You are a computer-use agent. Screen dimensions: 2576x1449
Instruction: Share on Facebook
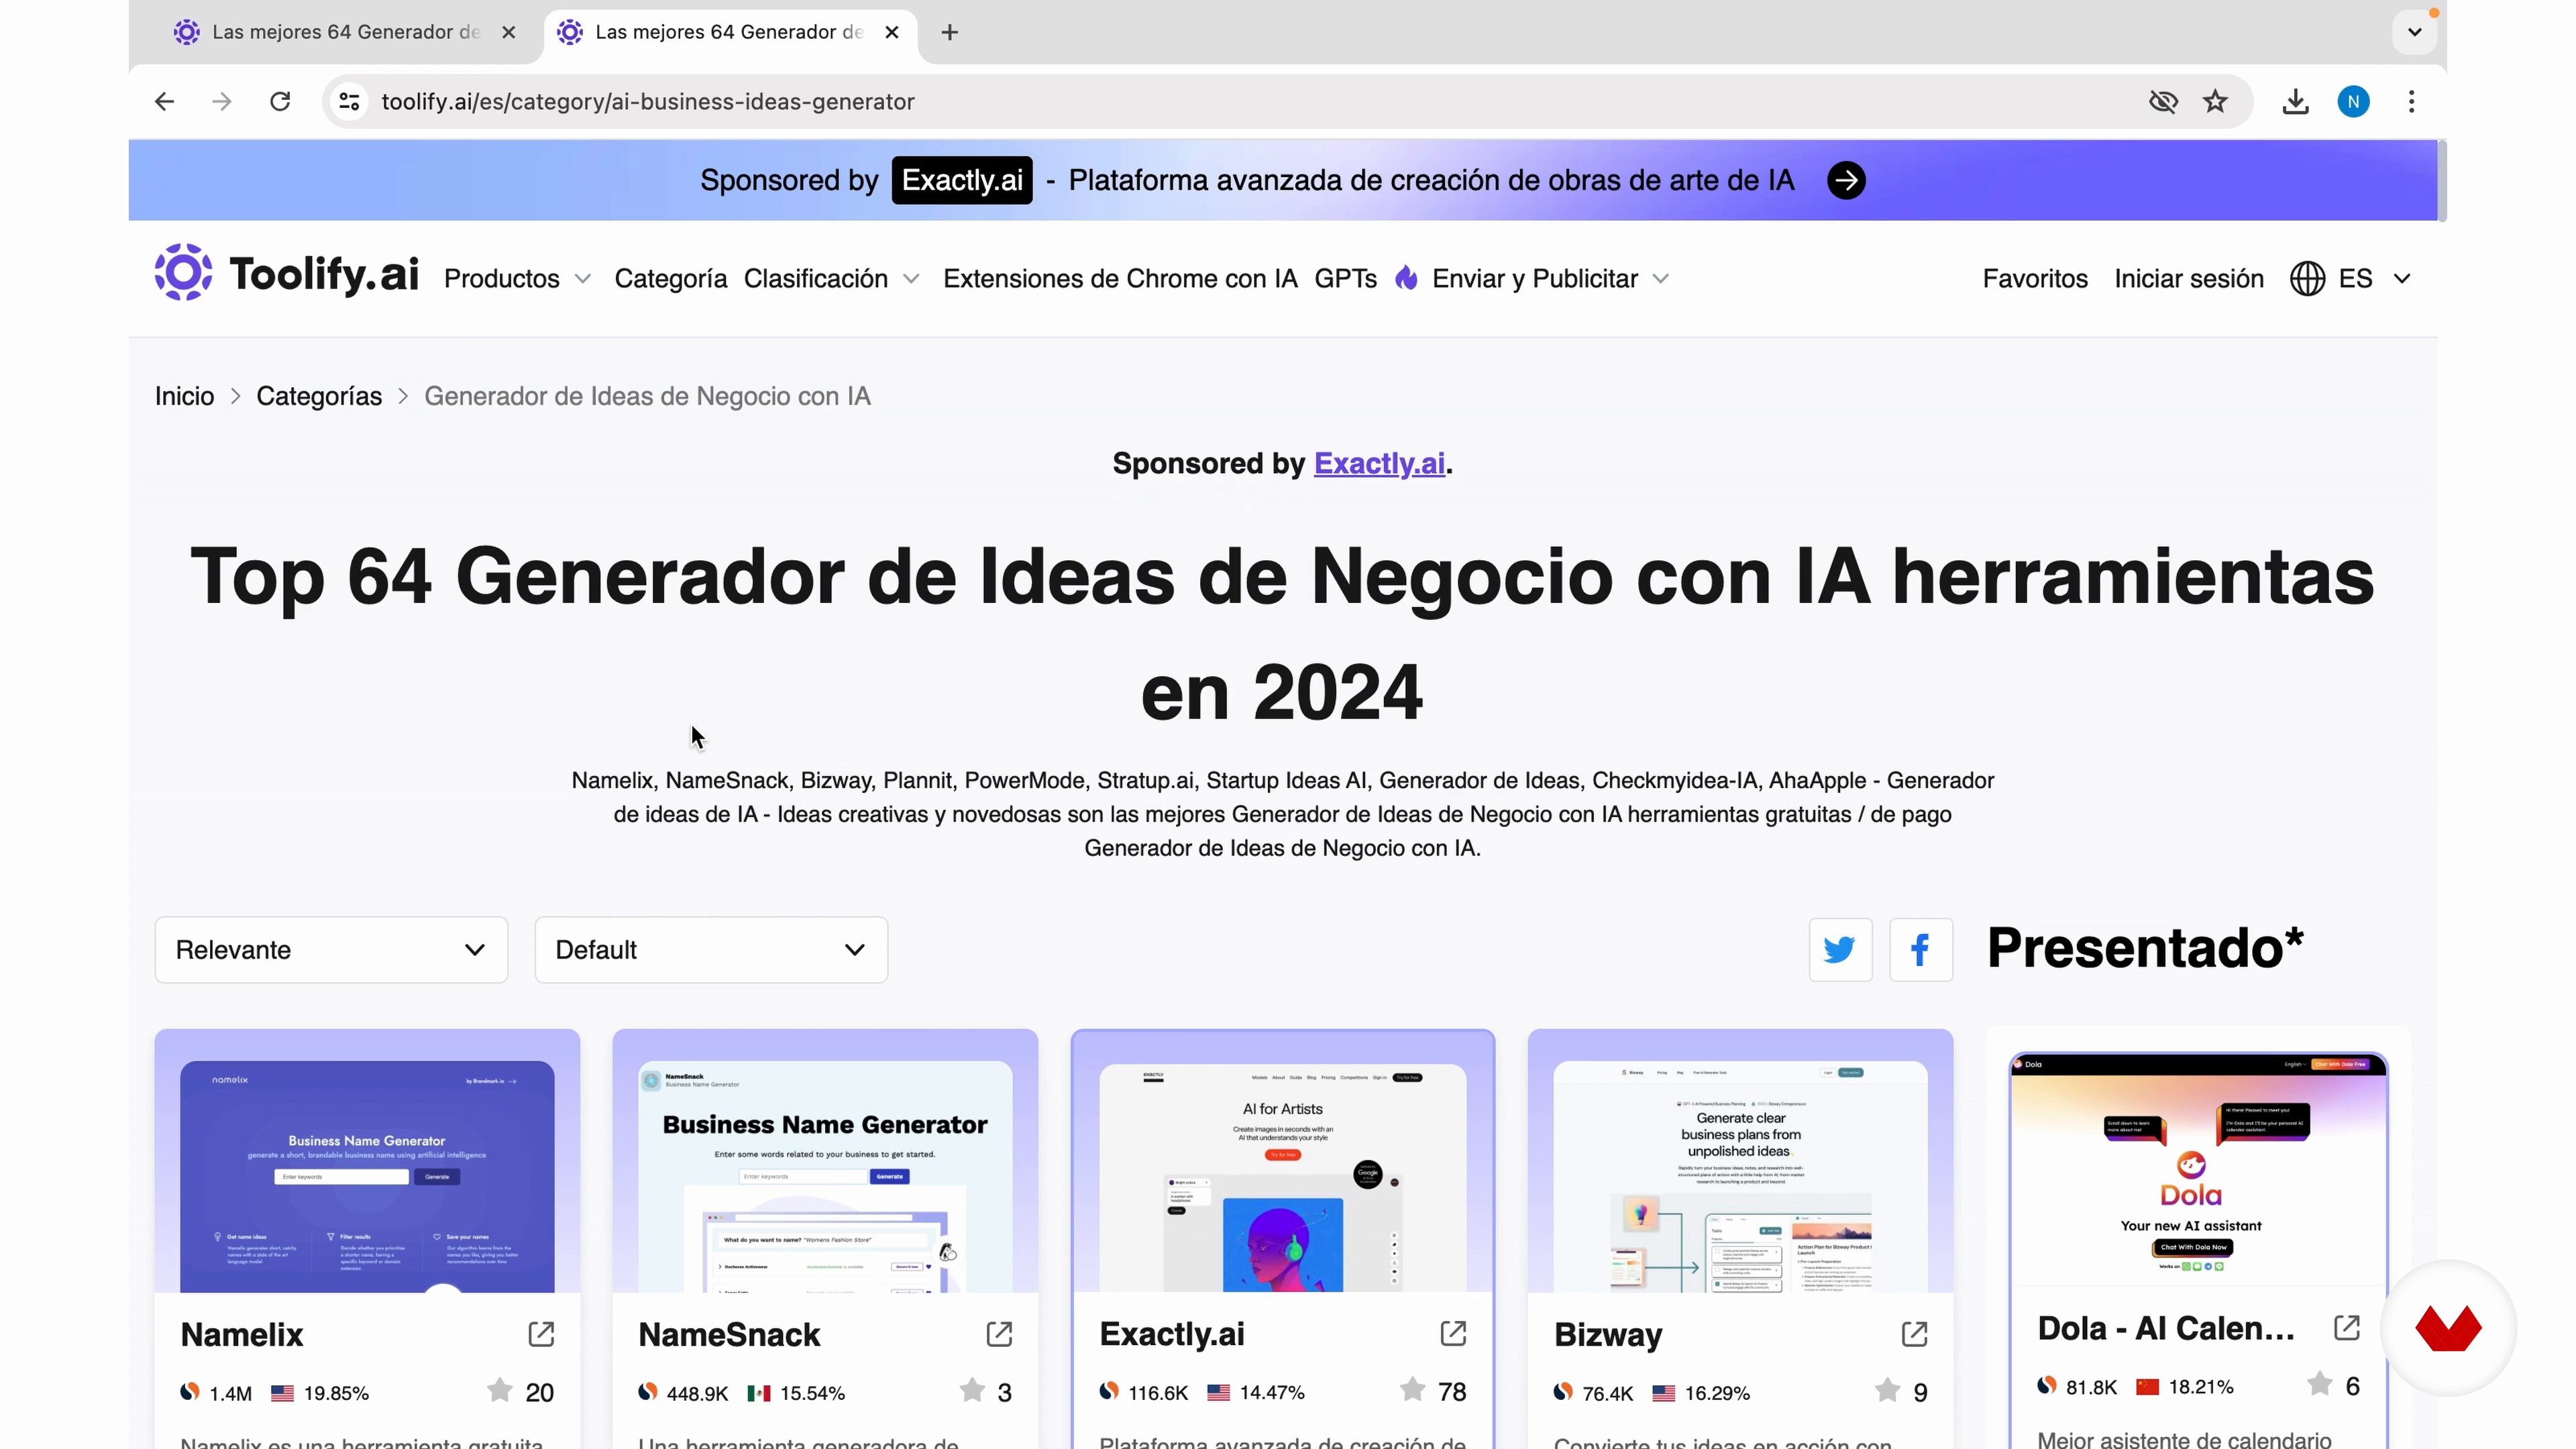click(1920, 949)
